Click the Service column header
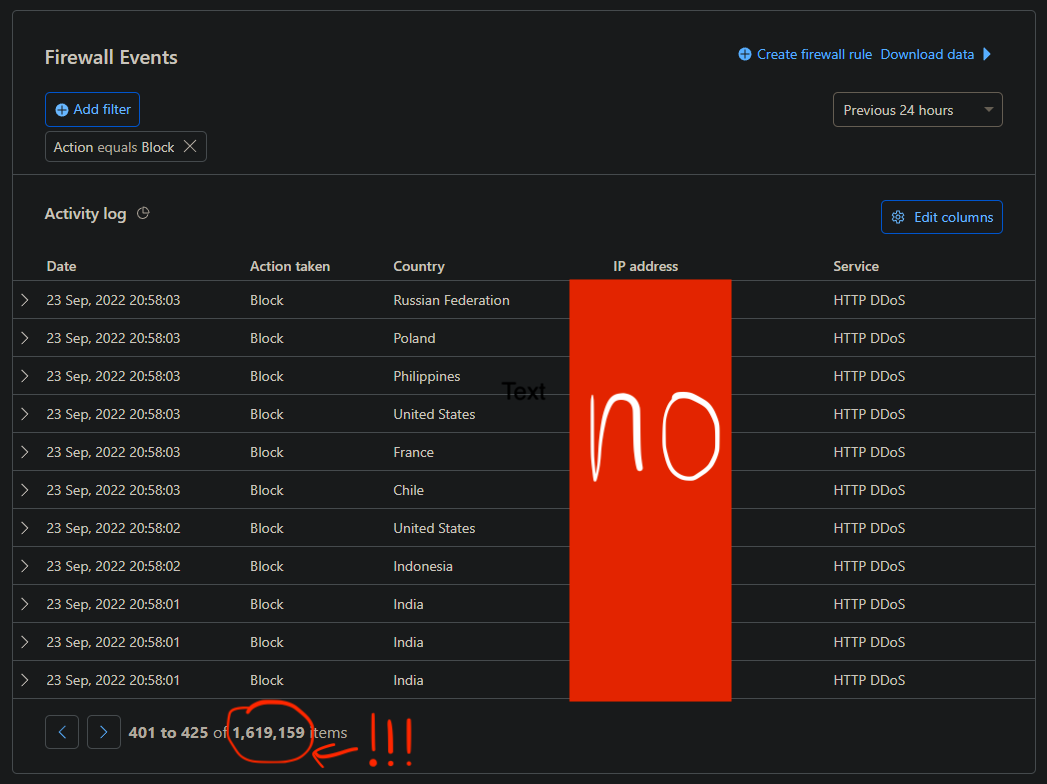1047x784 pixels. point(856,266)
